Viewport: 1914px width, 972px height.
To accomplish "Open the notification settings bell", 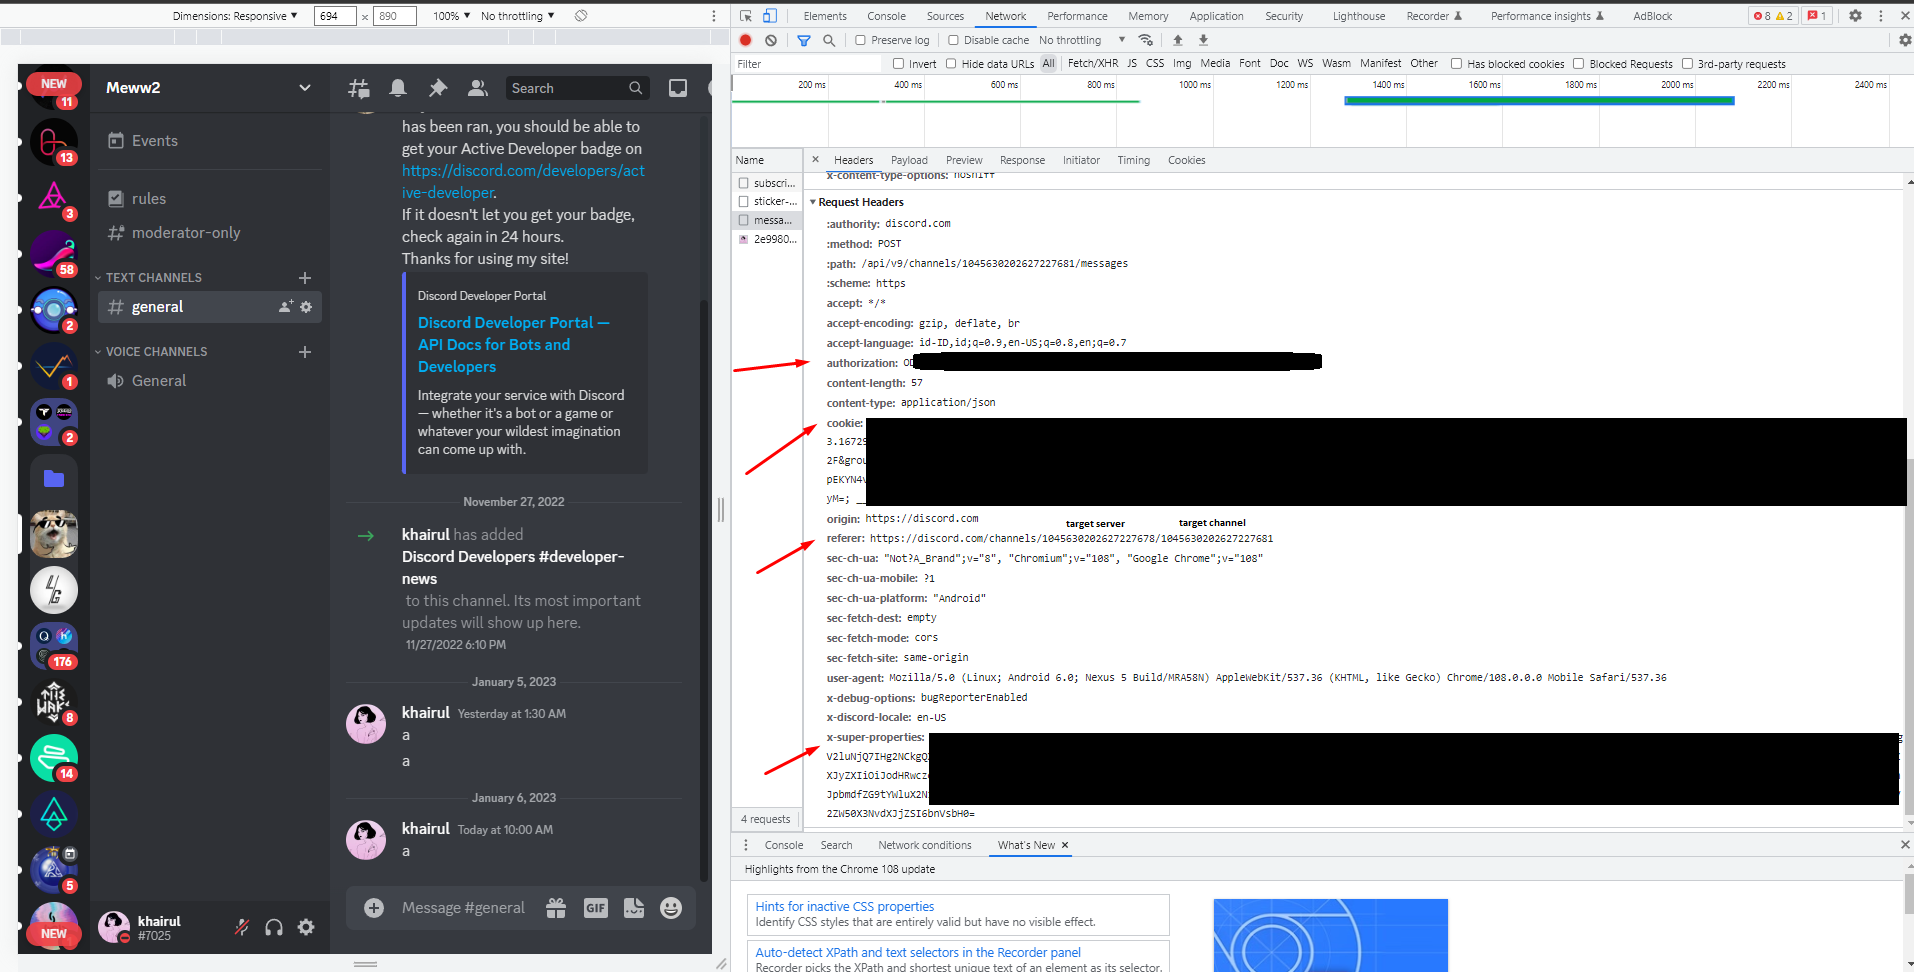I will click(x=397, y=88).
